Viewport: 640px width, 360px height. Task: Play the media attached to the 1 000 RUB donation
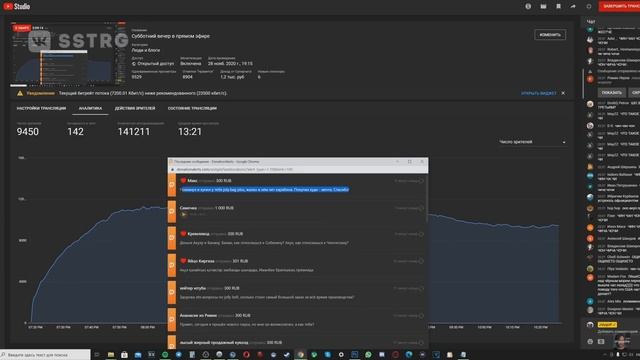coord(184,214)
